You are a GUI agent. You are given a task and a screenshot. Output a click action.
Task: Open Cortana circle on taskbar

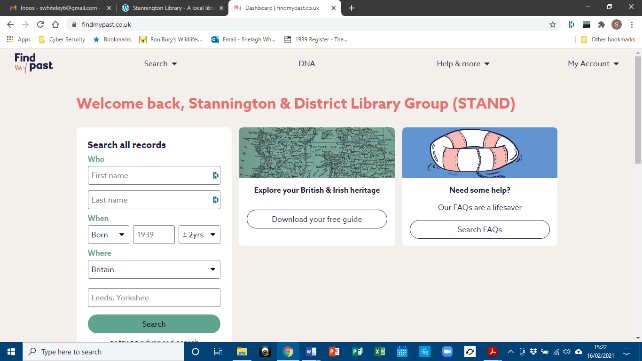(x=195, y=352)
